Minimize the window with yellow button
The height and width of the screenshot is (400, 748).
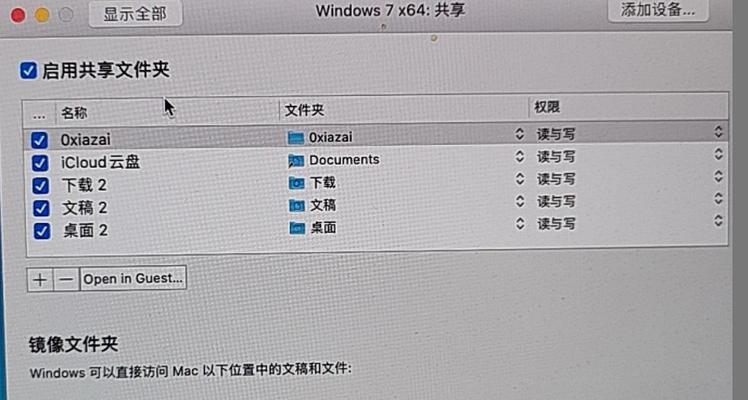tap(42, 15)
